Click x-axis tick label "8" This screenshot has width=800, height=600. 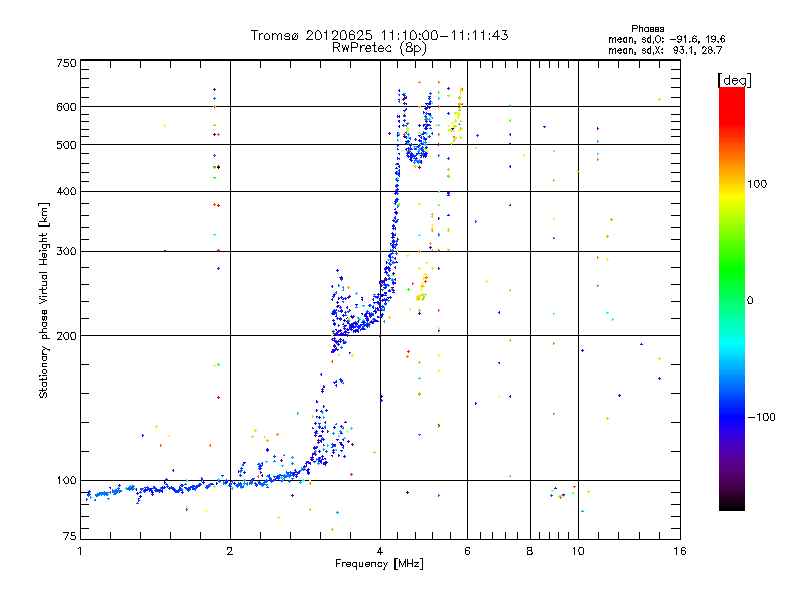[530, 551]
